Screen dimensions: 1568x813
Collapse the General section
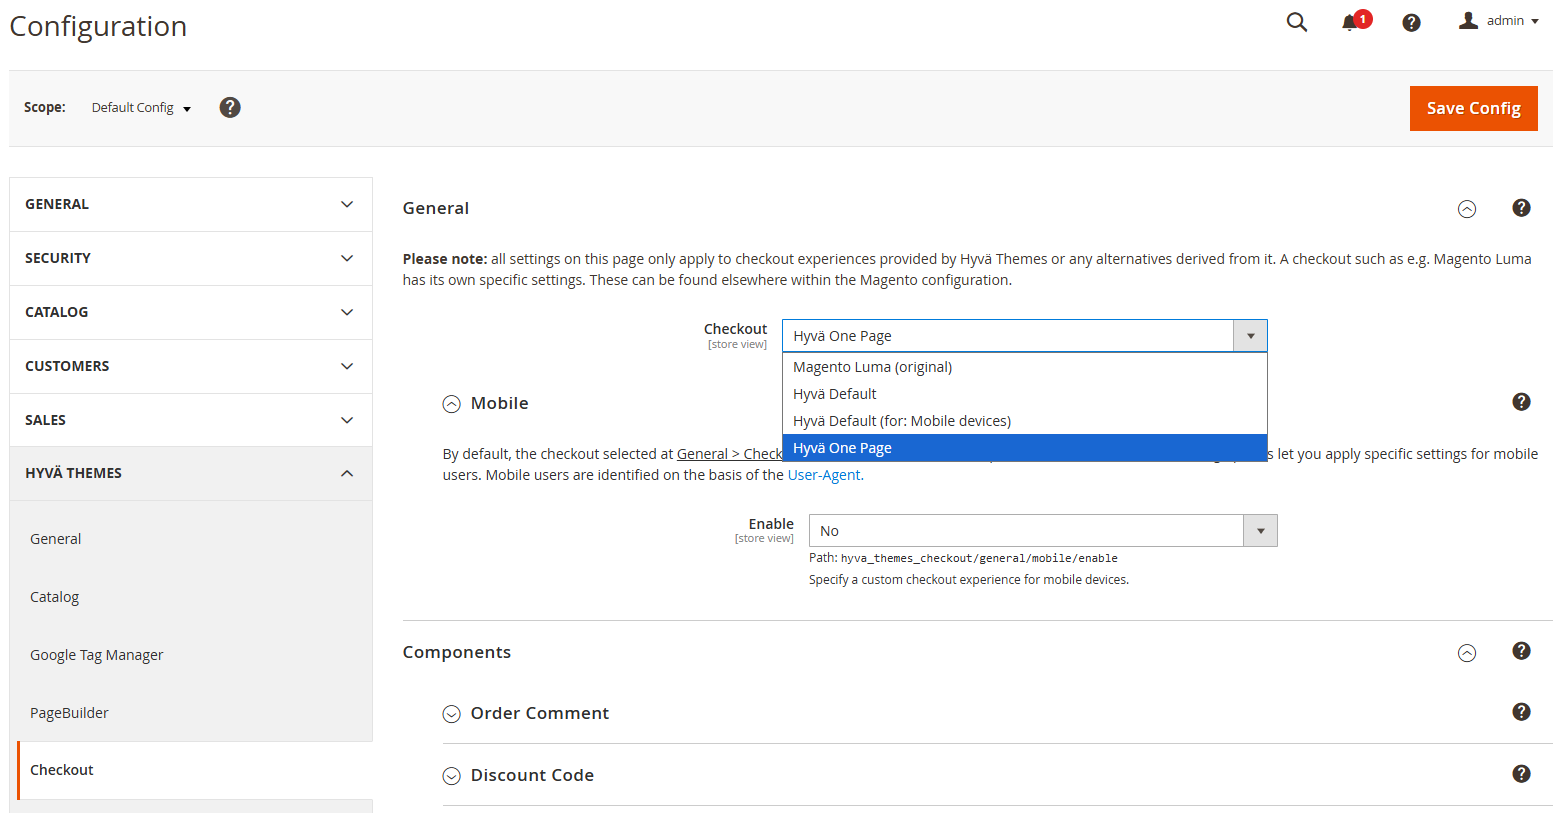1466,209
